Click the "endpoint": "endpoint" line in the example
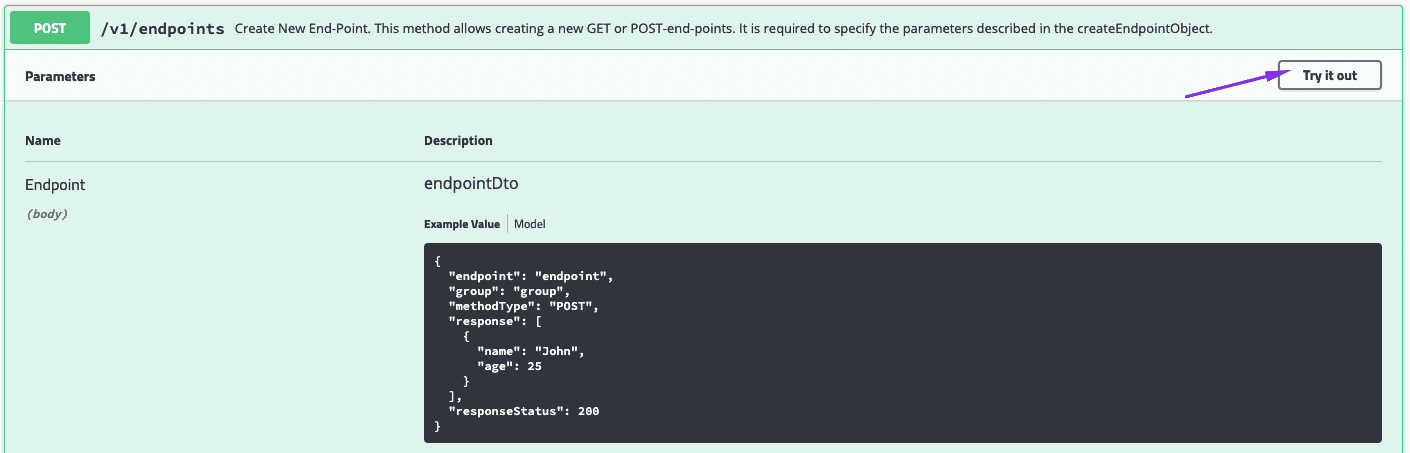The height and width of the screenshot is (453, 1410). point(530,275)
